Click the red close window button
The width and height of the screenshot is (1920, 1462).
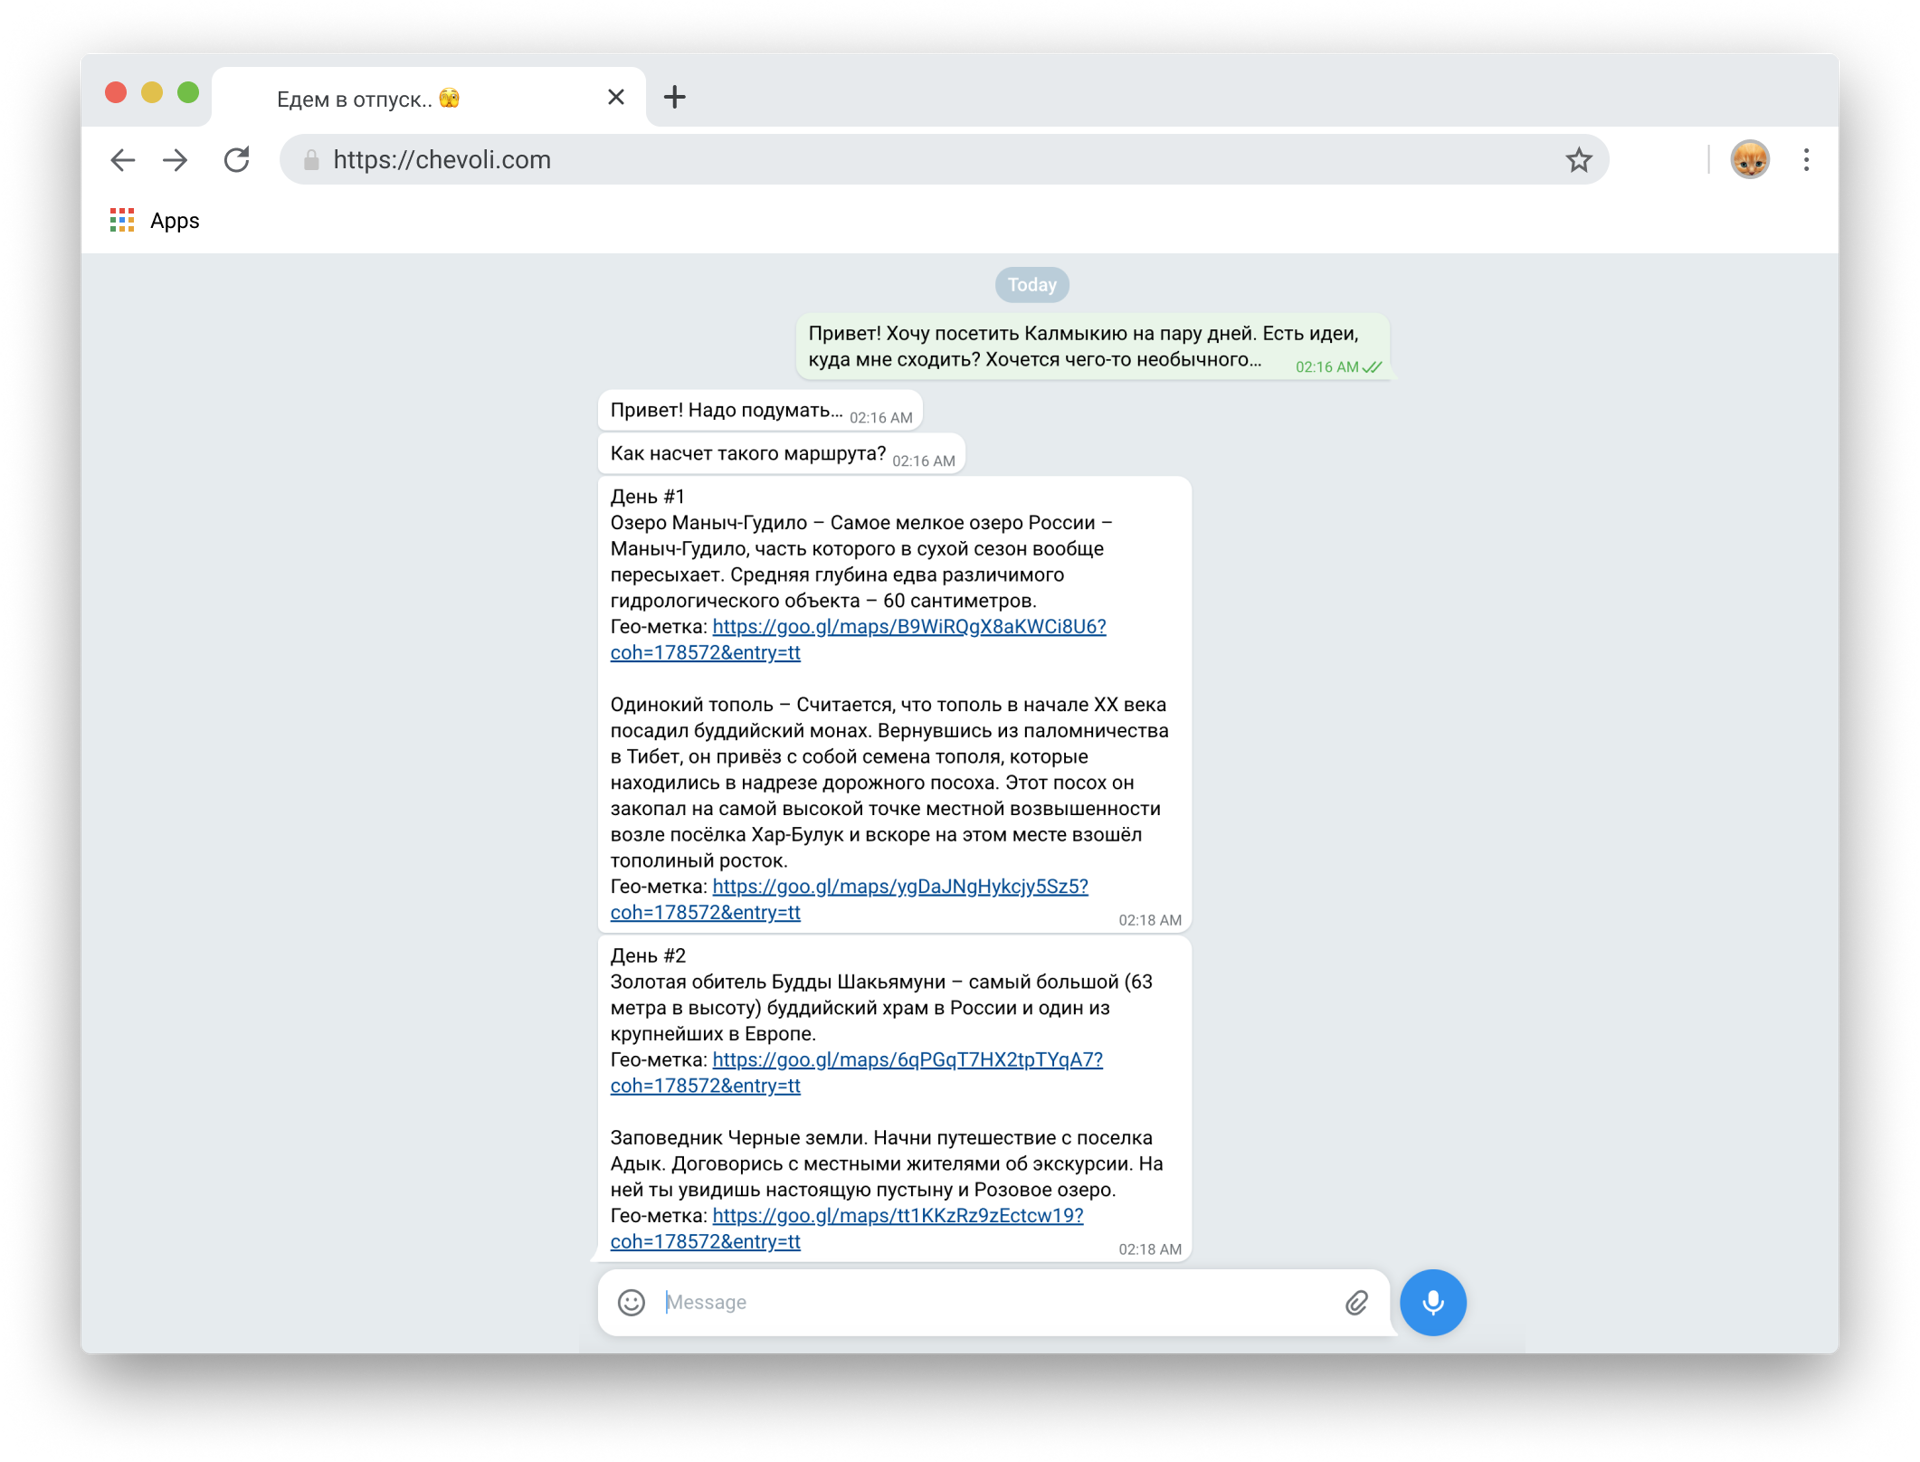coord(116,93)
